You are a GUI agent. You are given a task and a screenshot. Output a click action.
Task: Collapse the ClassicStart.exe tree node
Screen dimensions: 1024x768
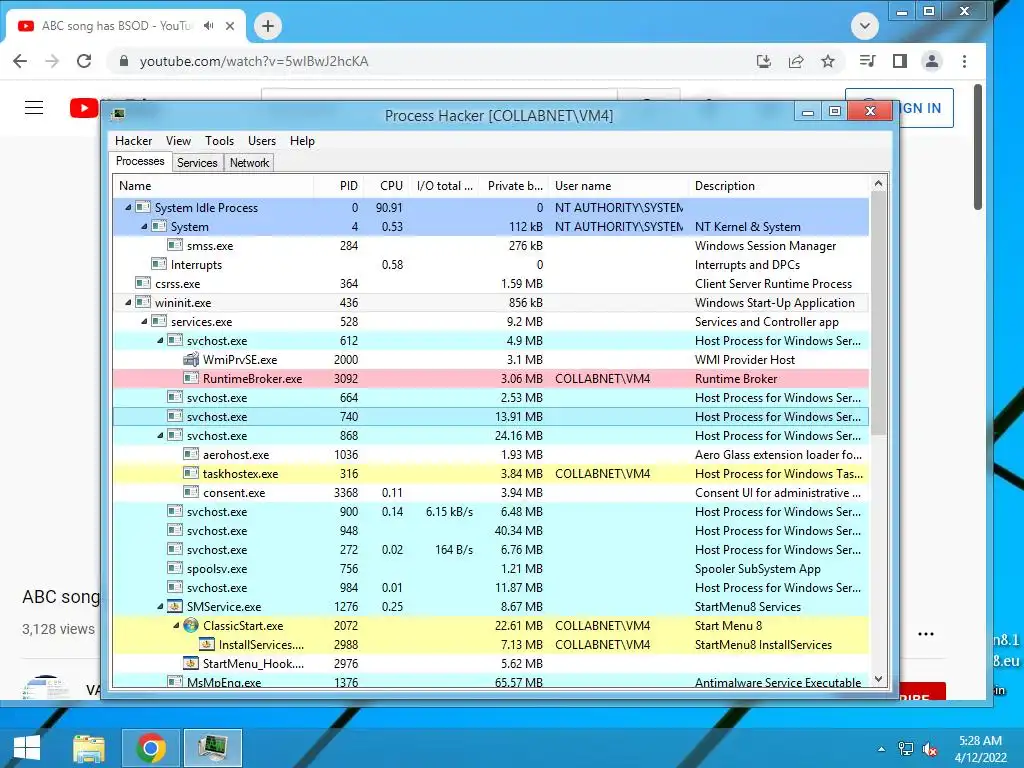tap(176, 626)
